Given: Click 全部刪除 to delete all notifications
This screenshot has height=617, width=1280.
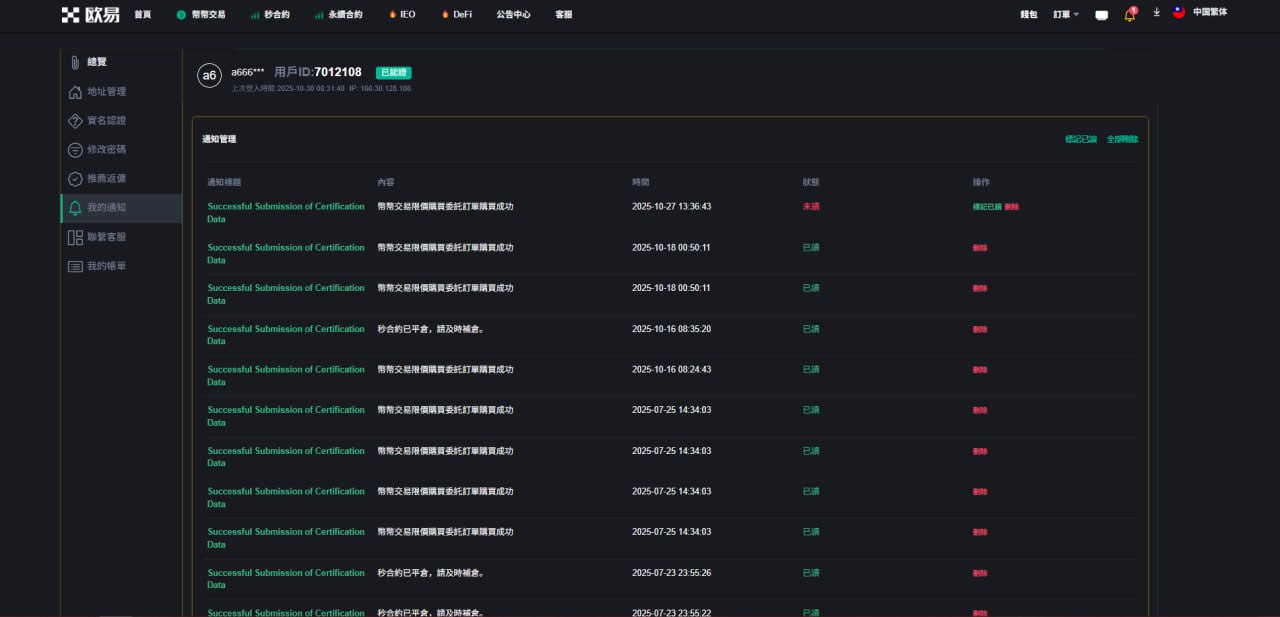Looking at the screenshot, I should click(1122, 139).
